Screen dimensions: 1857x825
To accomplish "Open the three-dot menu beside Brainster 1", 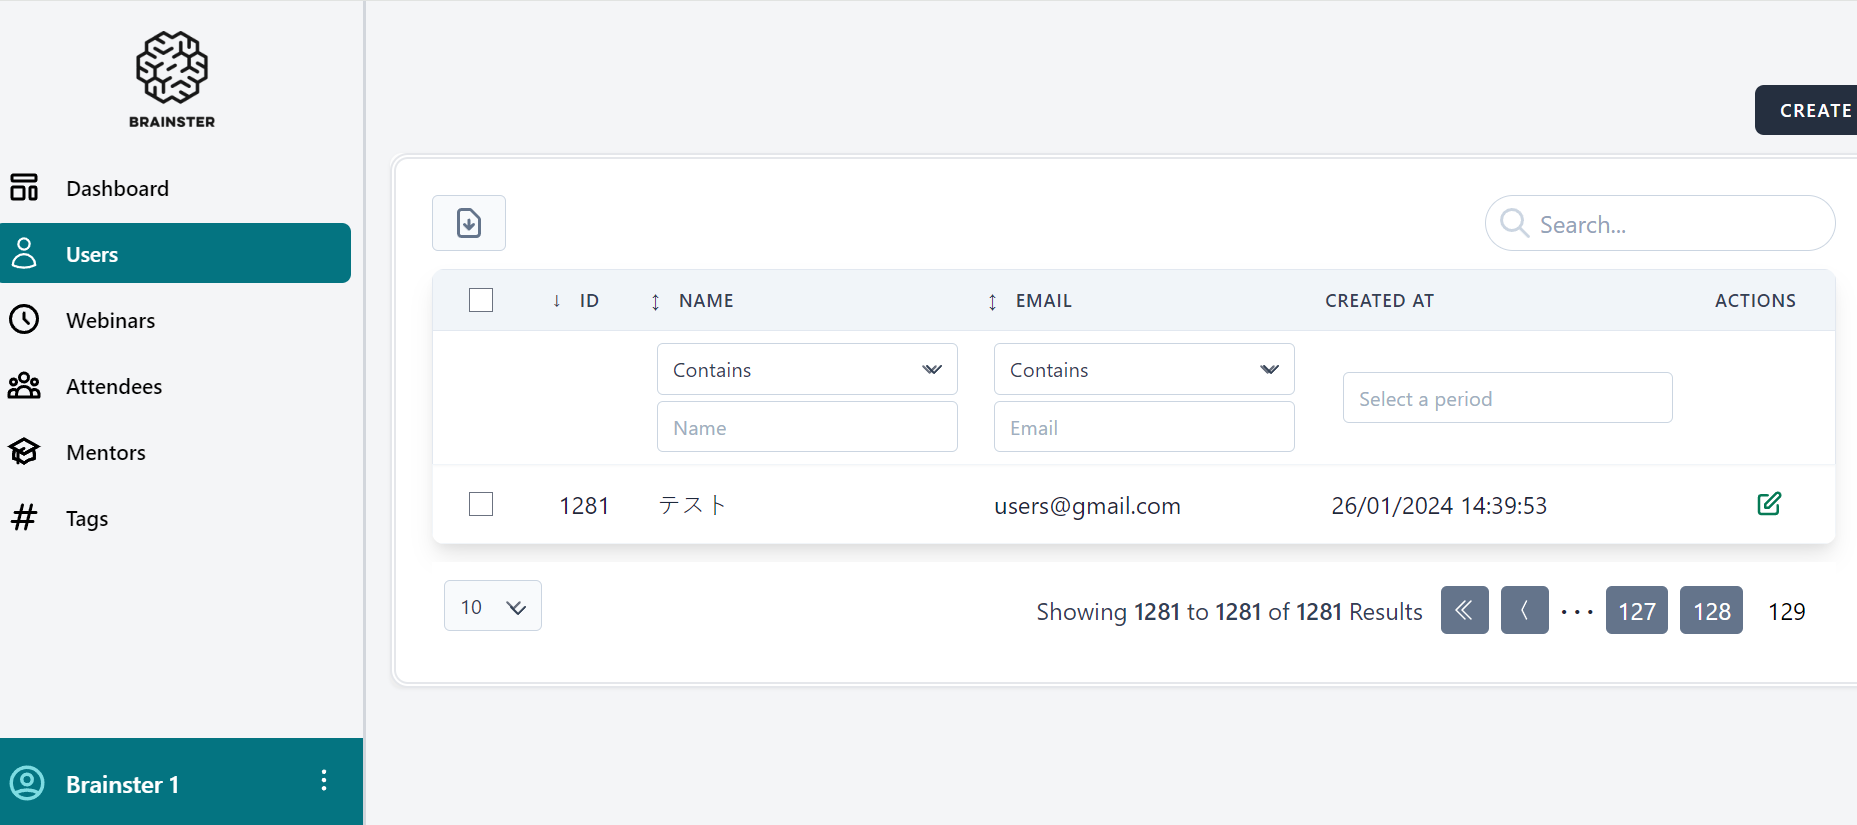I will pyautogui.click(x=323, y=781).
